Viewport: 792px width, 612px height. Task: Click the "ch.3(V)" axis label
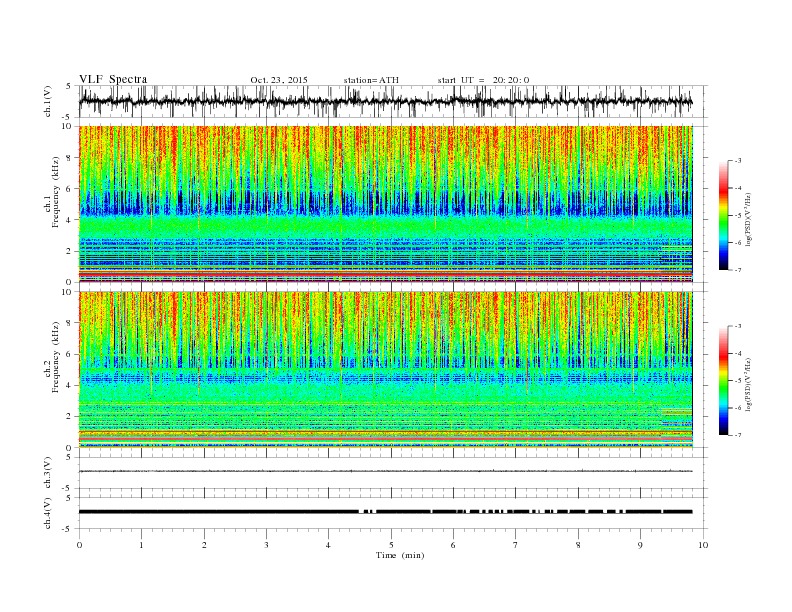click(x=48, y=473)
